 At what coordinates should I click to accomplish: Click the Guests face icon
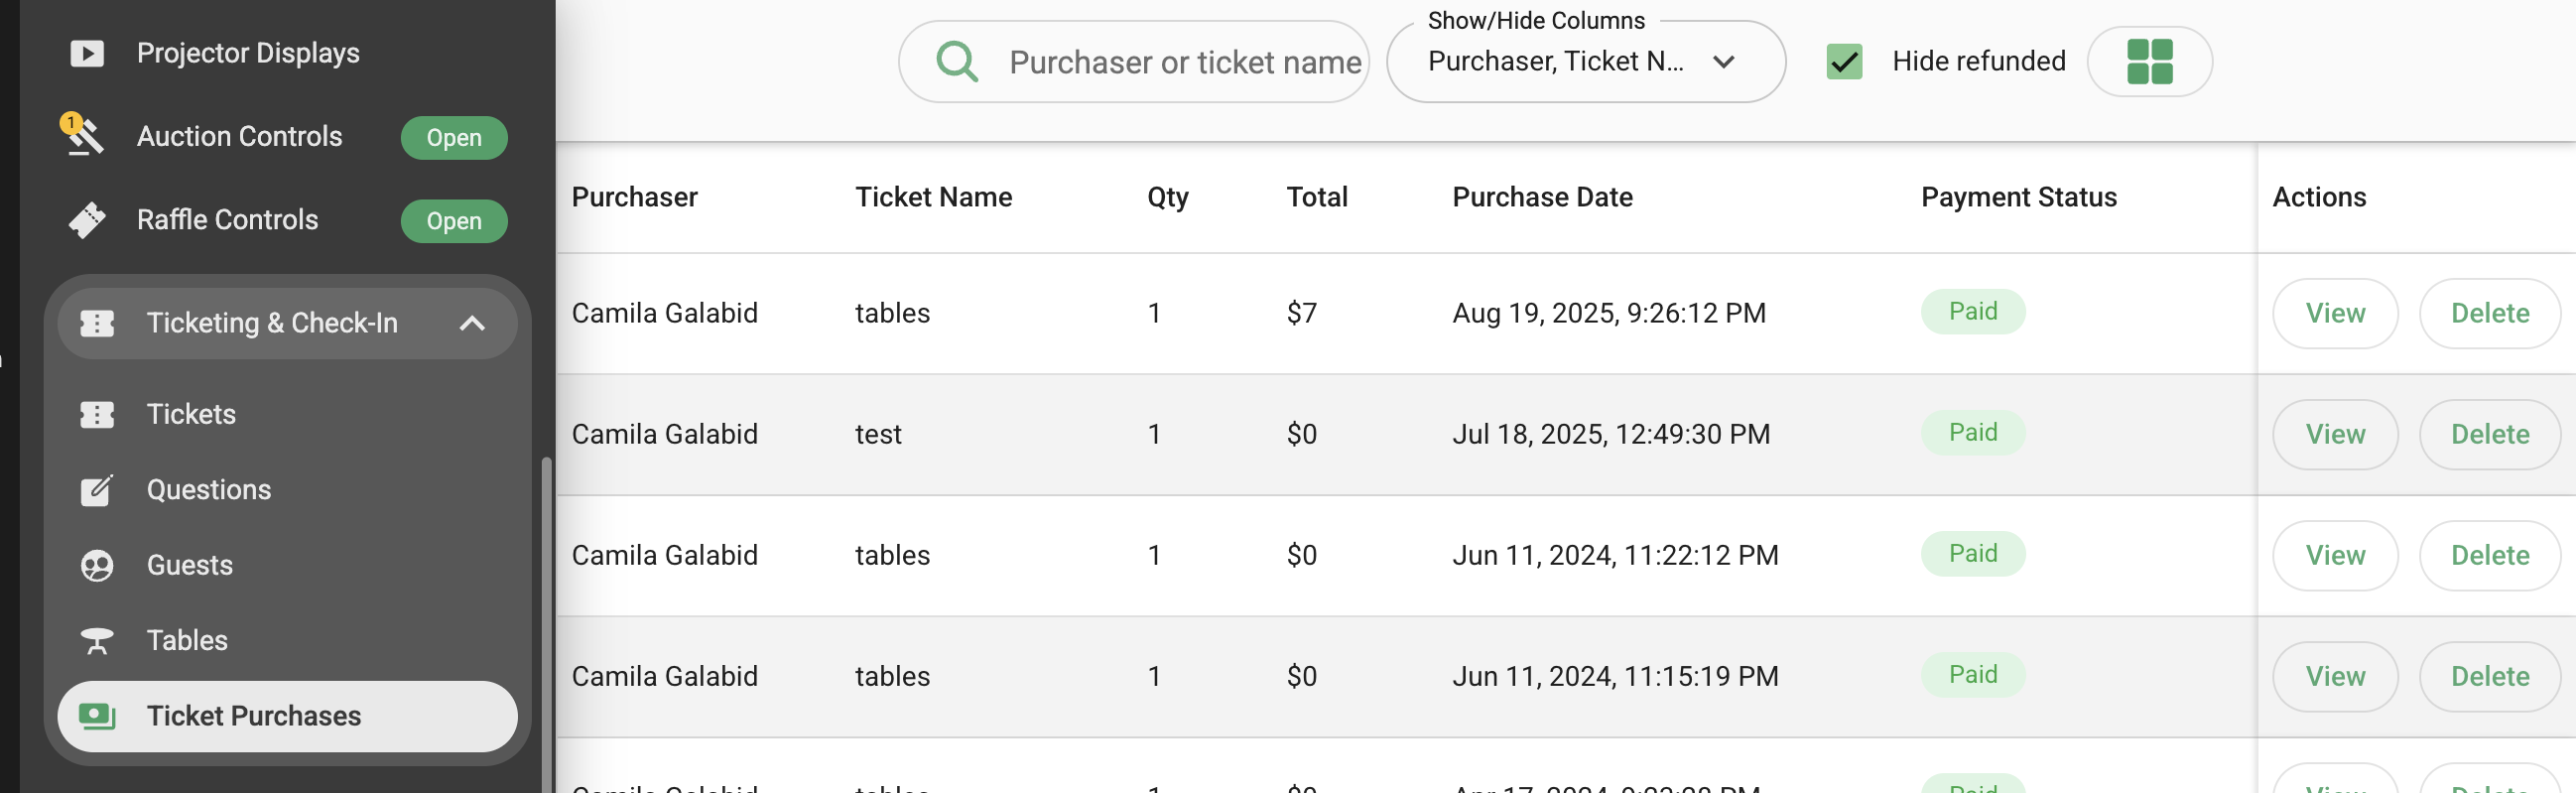[97, 565]
